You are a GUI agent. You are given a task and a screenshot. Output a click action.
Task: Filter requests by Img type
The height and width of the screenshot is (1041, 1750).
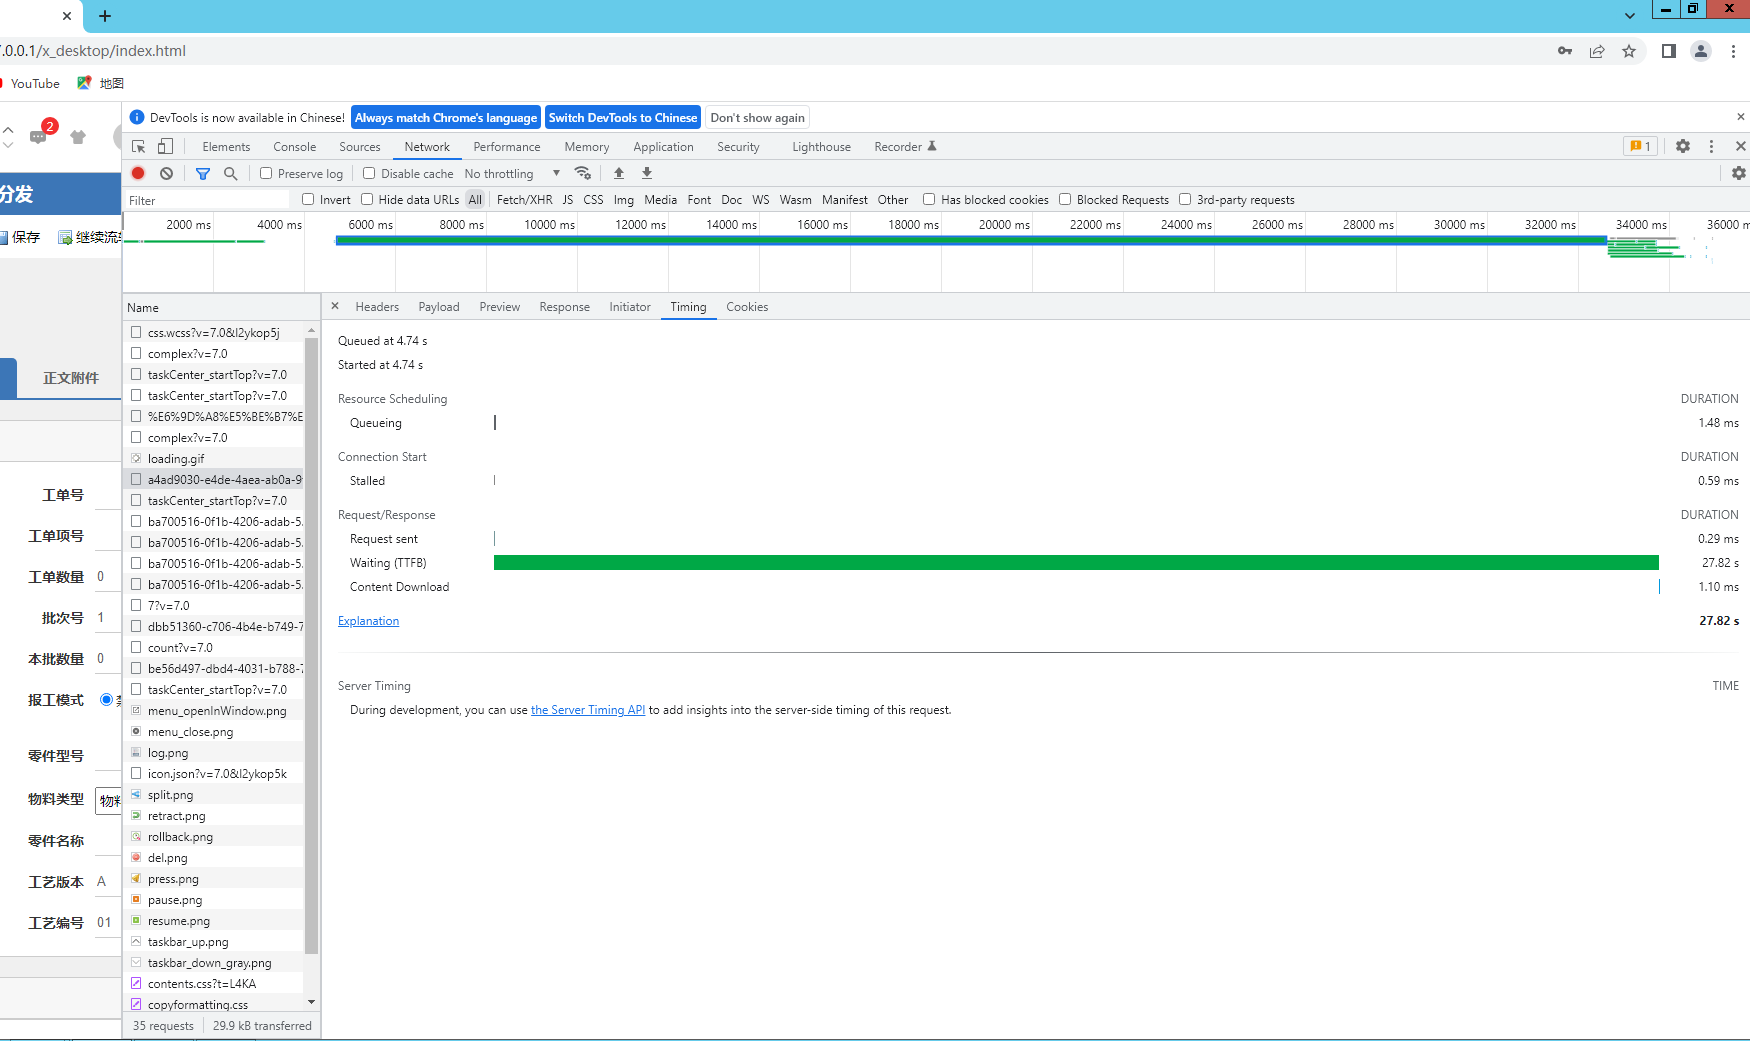pos(624,199)
